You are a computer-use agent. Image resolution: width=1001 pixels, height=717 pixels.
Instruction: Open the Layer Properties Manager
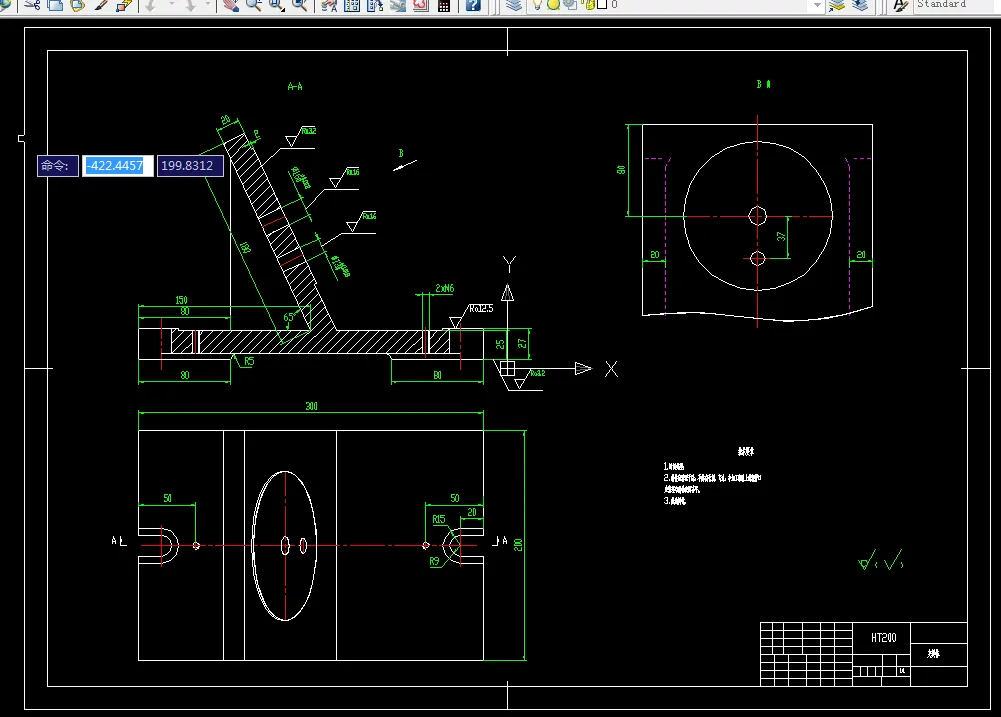514,5
